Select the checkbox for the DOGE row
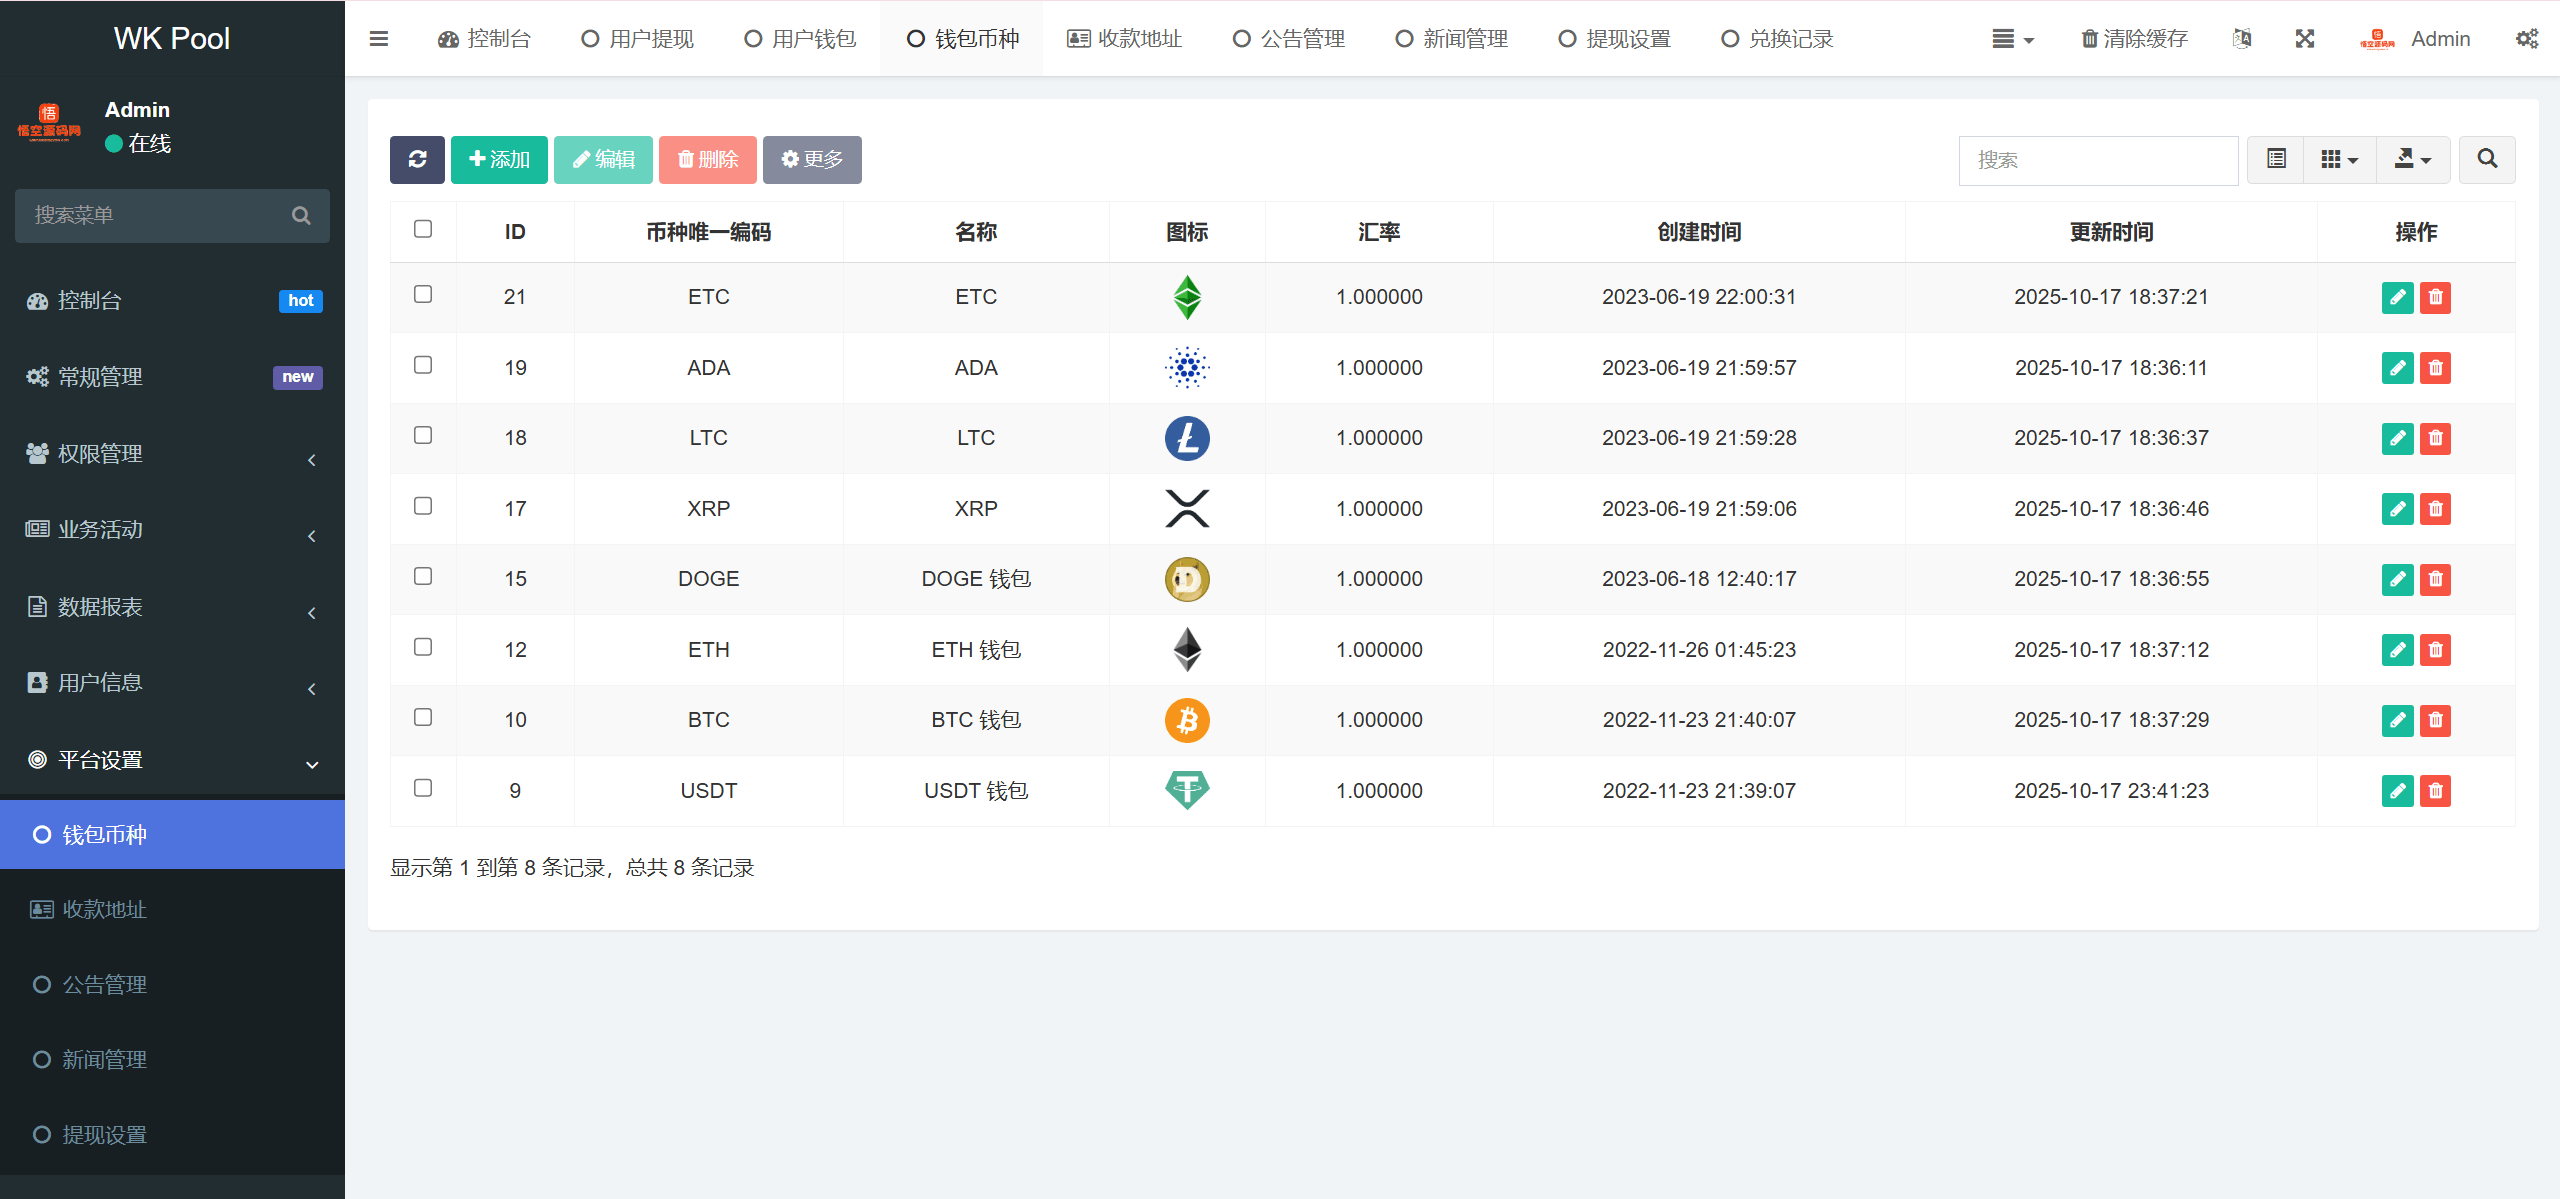2560x1199 pixels. pos(423,576)
